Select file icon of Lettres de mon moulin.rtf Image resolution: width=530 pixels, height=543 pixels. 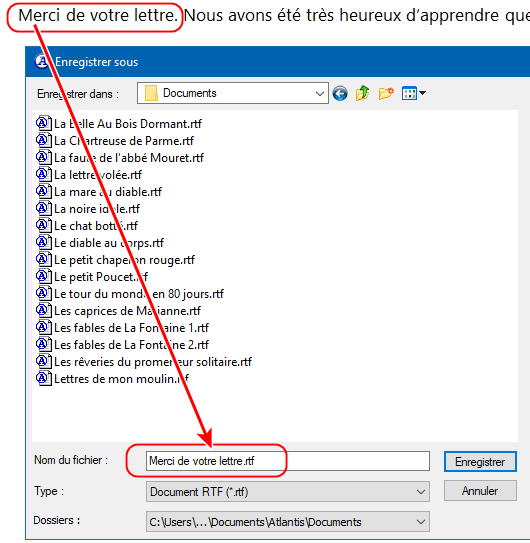pos(44,379)
